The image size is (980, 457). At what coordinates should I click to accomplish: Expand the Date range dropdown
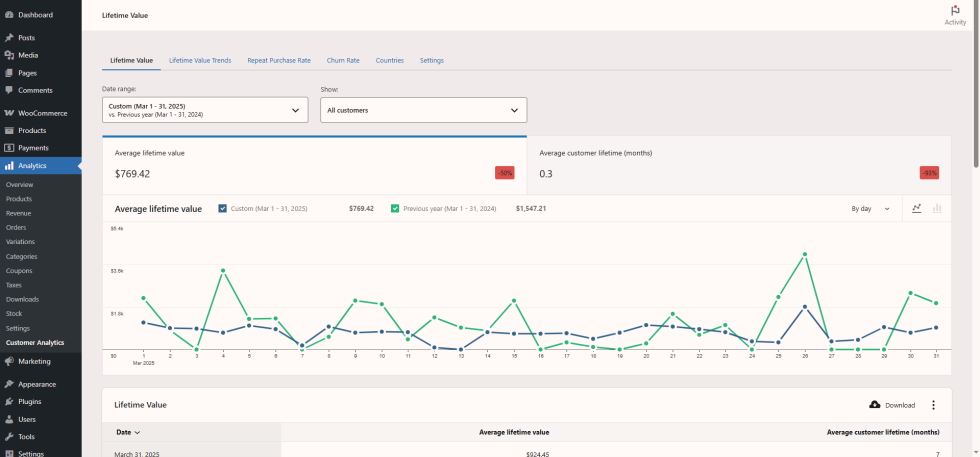pos(205,110)
